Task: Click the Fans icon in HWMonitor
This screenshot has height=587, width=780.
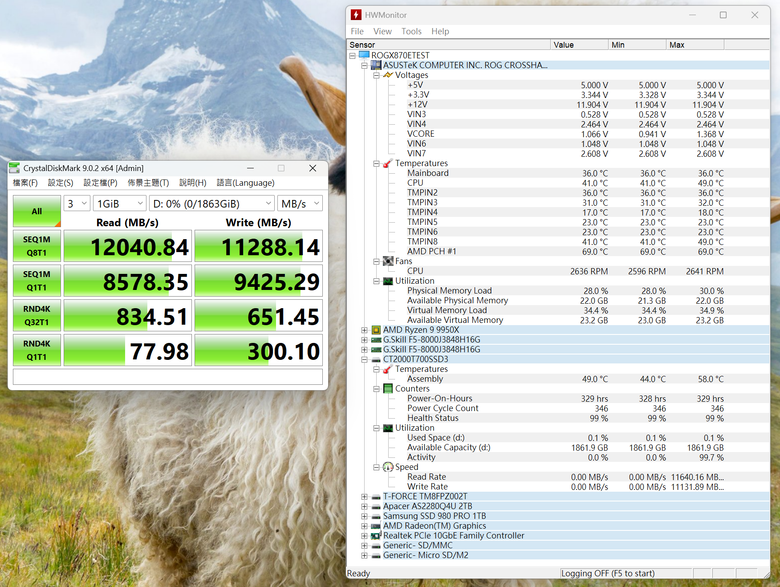Action: pyautogui.click(x=388, y=261)
